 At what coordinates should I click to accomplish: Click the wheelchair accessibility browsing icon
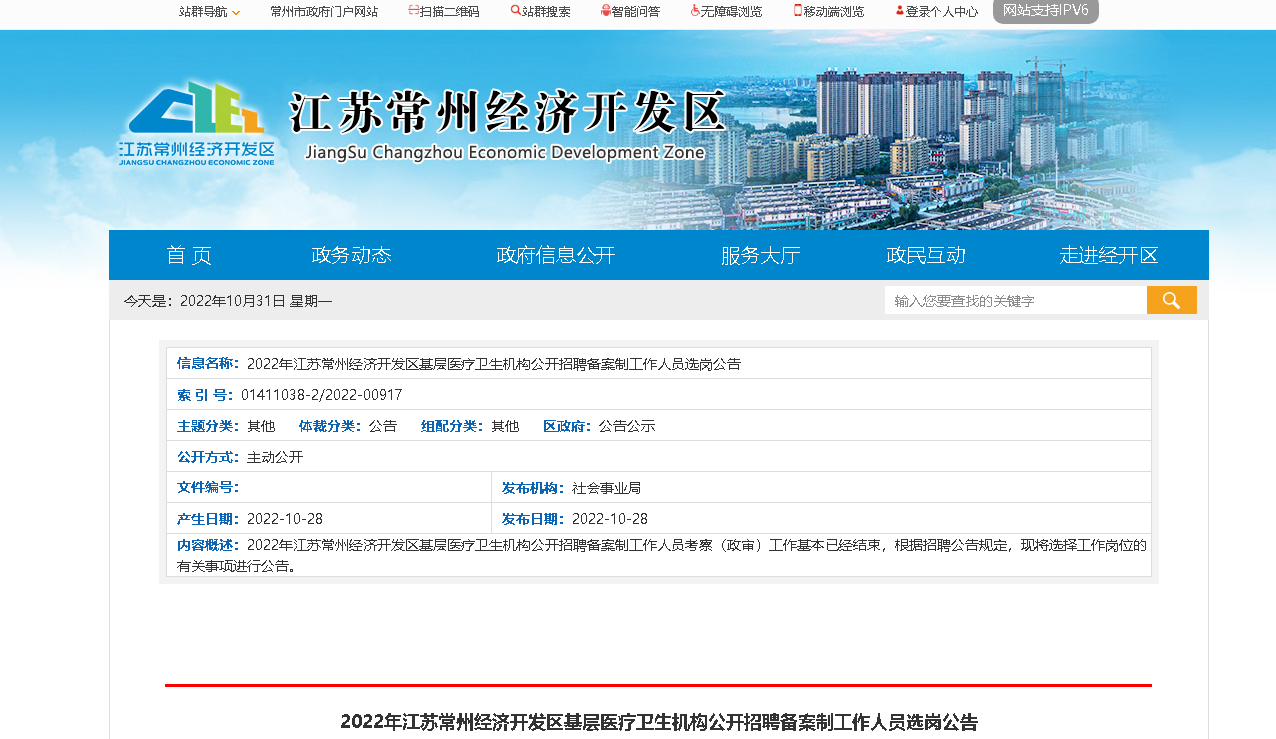[x=695, y=11]
